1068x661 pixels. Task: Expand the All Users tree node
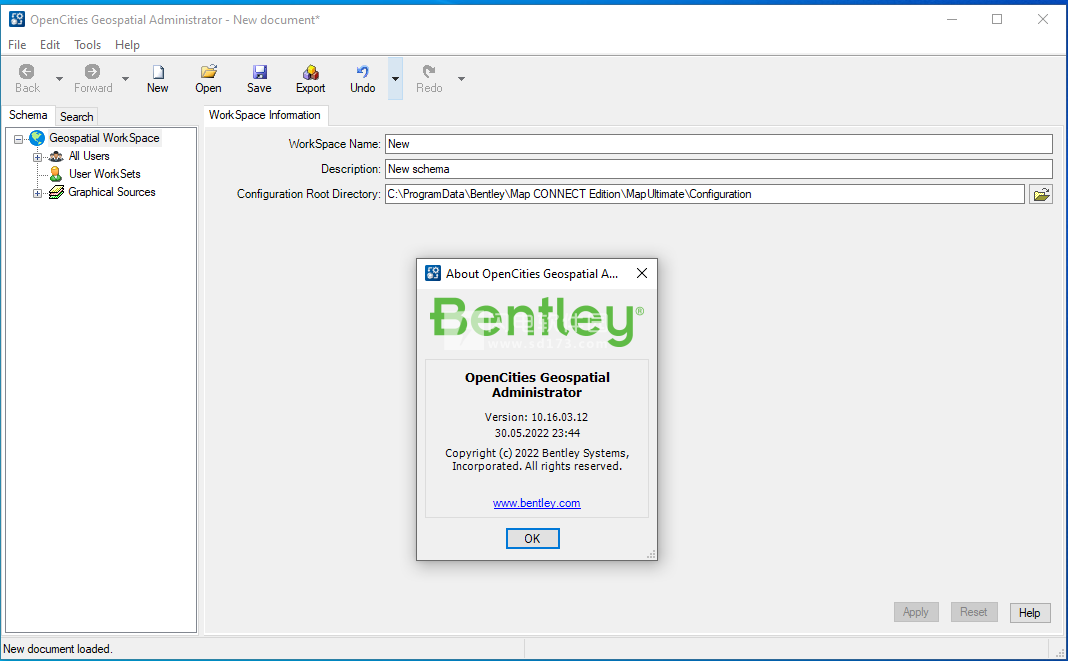[x=37, y=157]
